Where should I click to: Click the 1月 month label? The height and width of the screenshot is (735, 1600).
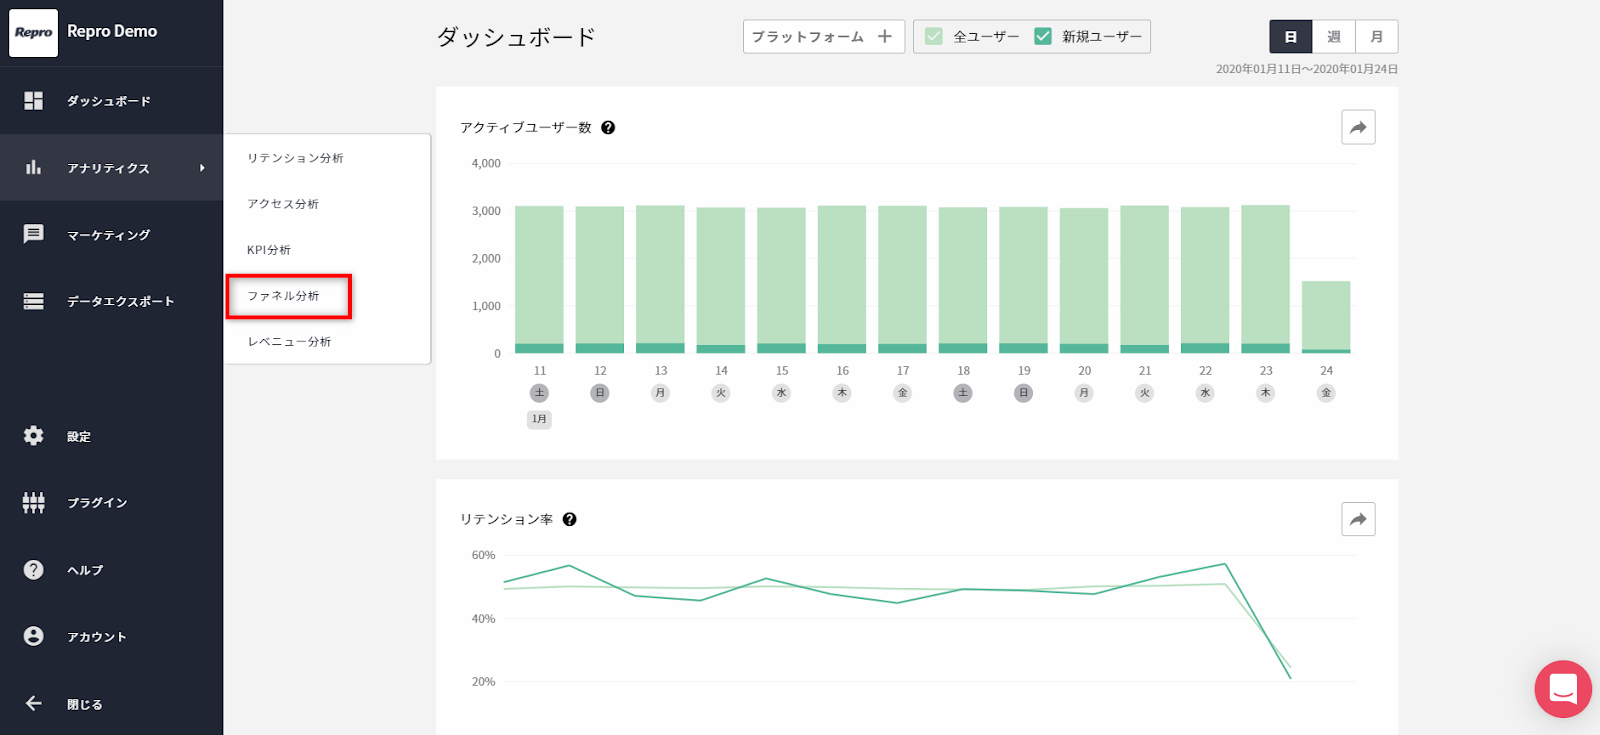tap(539, 419)
